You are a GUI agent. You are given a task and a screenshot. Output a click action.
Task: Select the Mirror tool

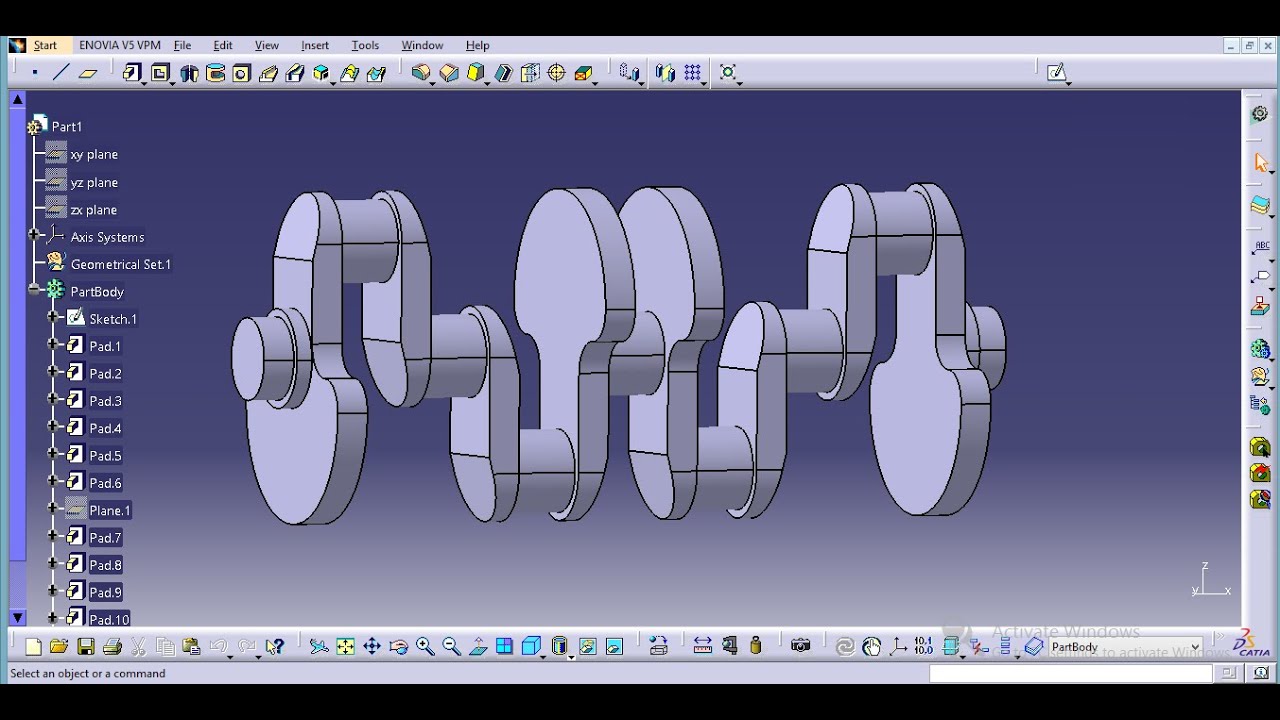coord(665,72)
